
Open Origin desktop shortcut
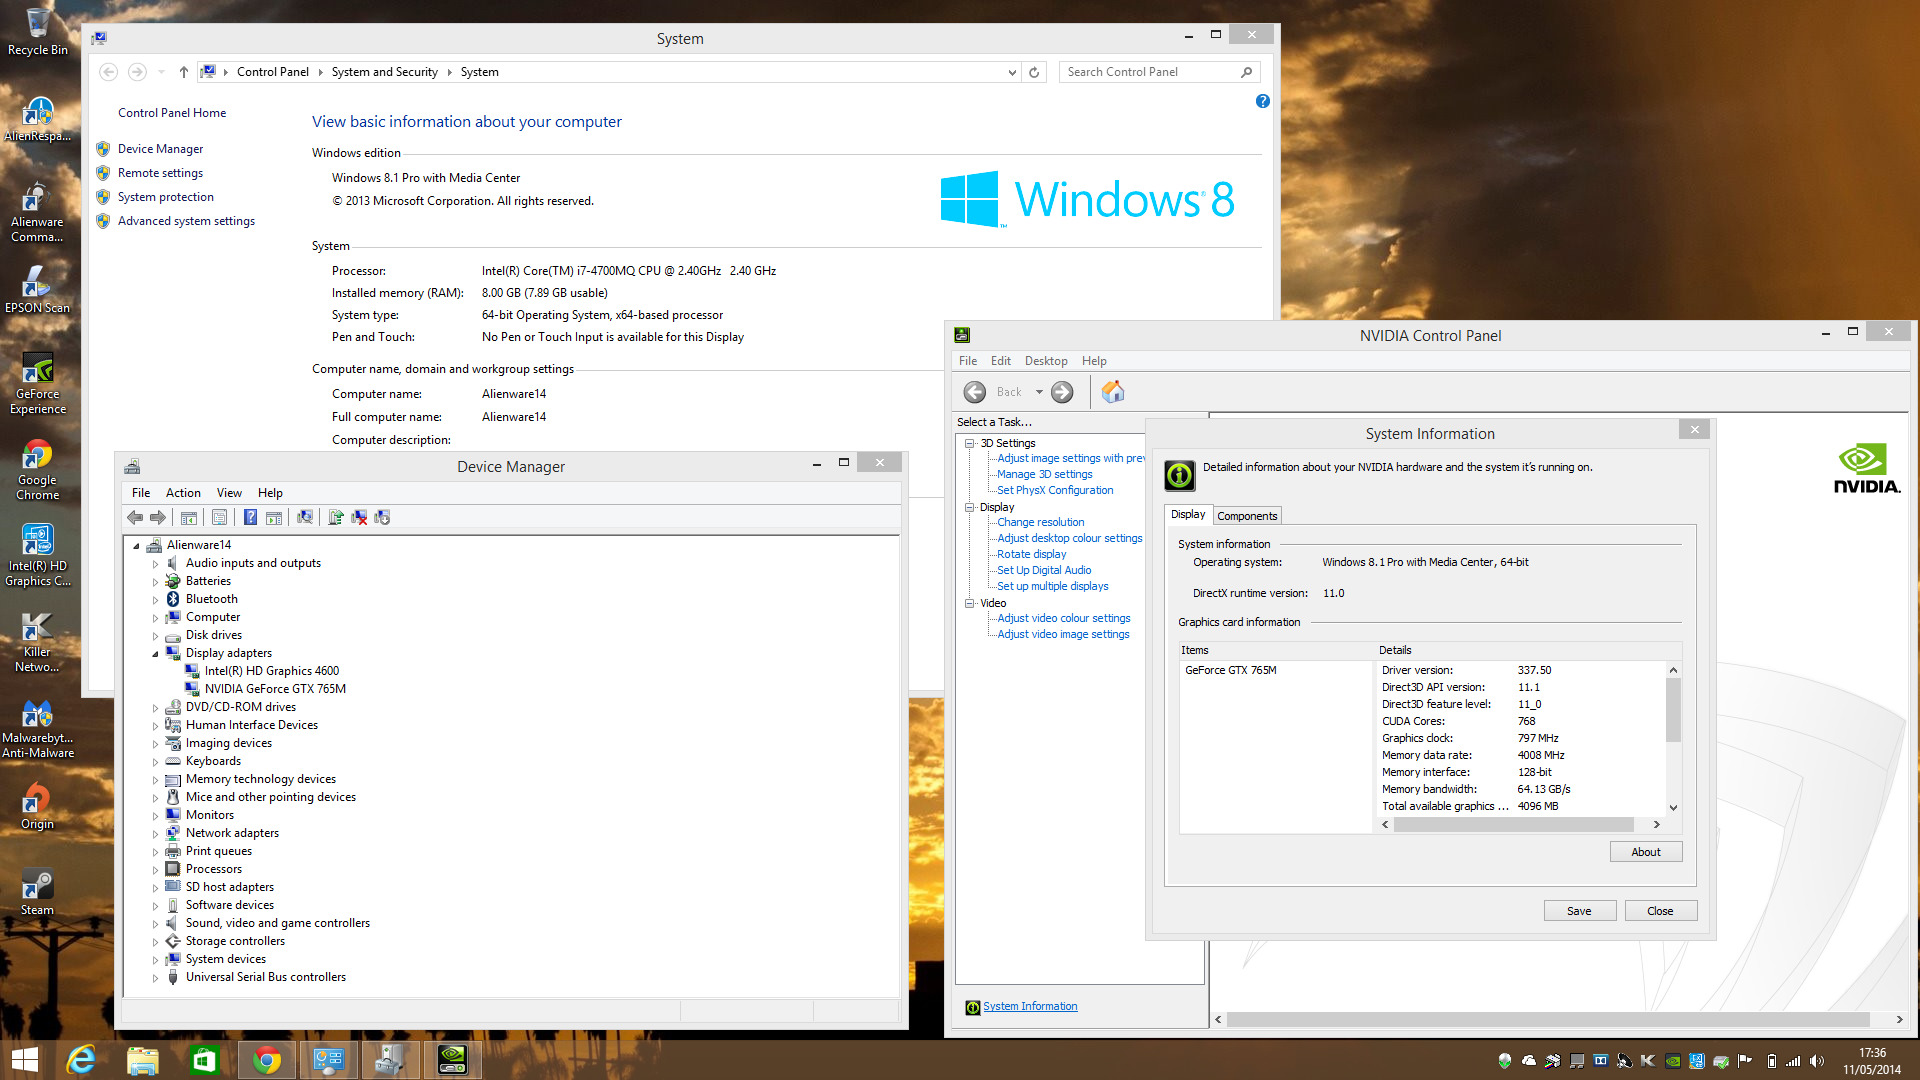point(37,805)
